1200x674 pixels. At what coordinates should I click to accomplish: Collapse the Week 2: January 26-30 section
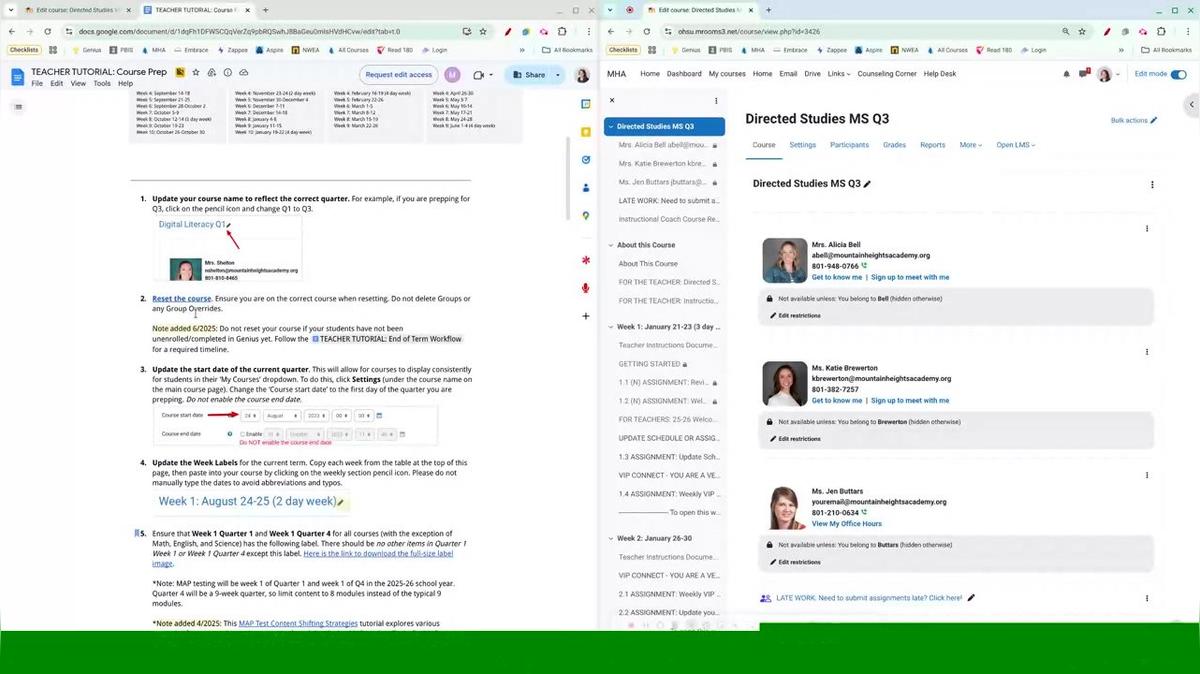pos(611,538)
